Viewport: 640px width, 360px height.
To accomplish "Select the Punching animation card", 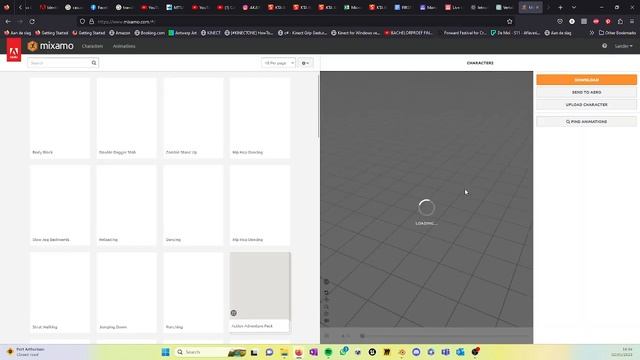I will point(193,292).
